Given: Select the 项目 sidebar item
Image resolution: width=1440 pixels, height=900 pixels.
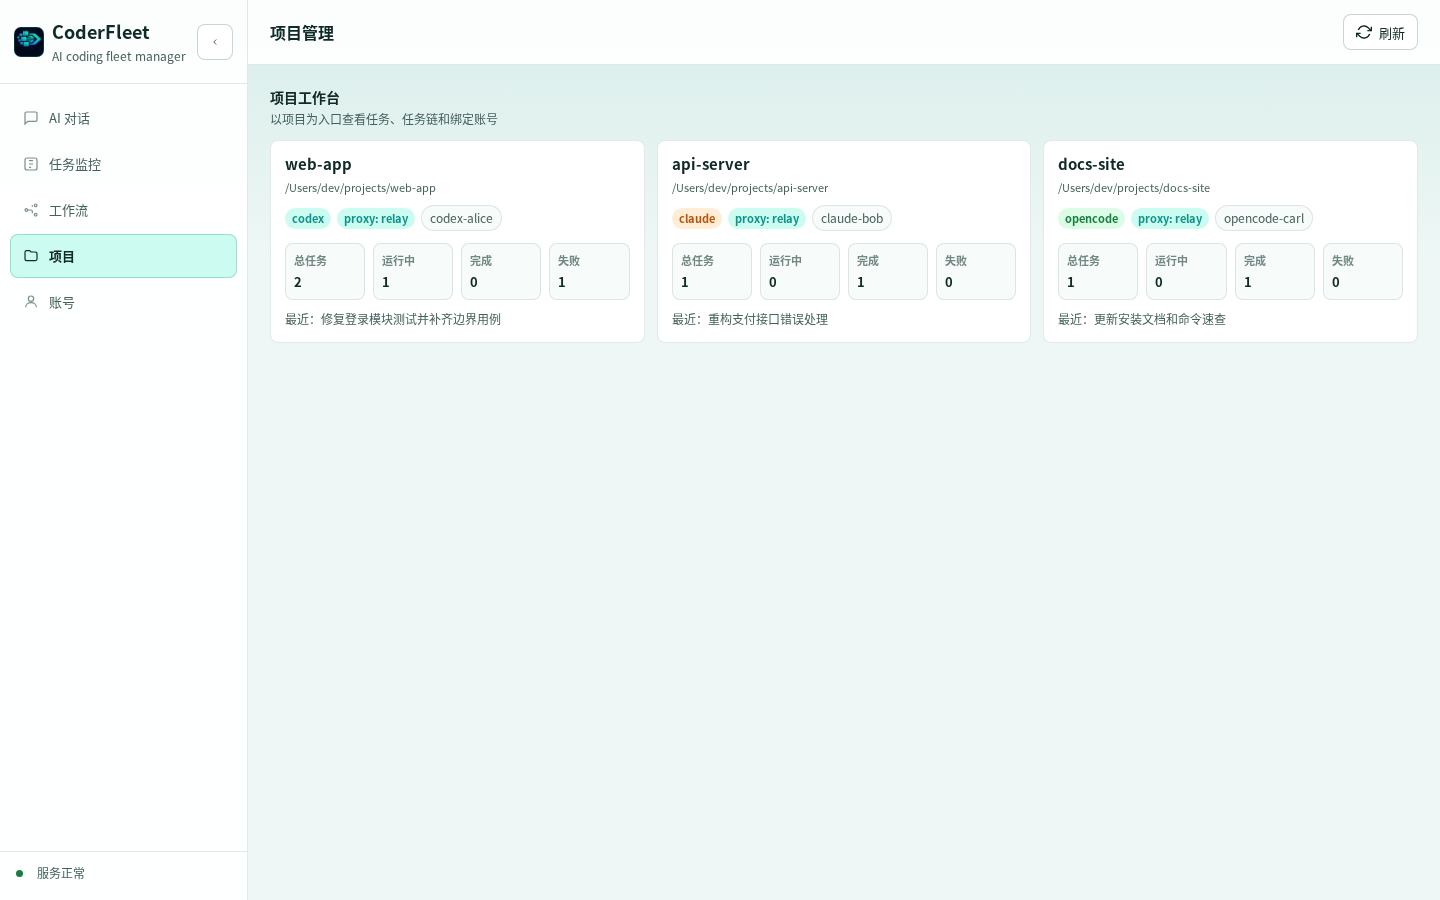Looking at the screenshot, I should 123,256.
